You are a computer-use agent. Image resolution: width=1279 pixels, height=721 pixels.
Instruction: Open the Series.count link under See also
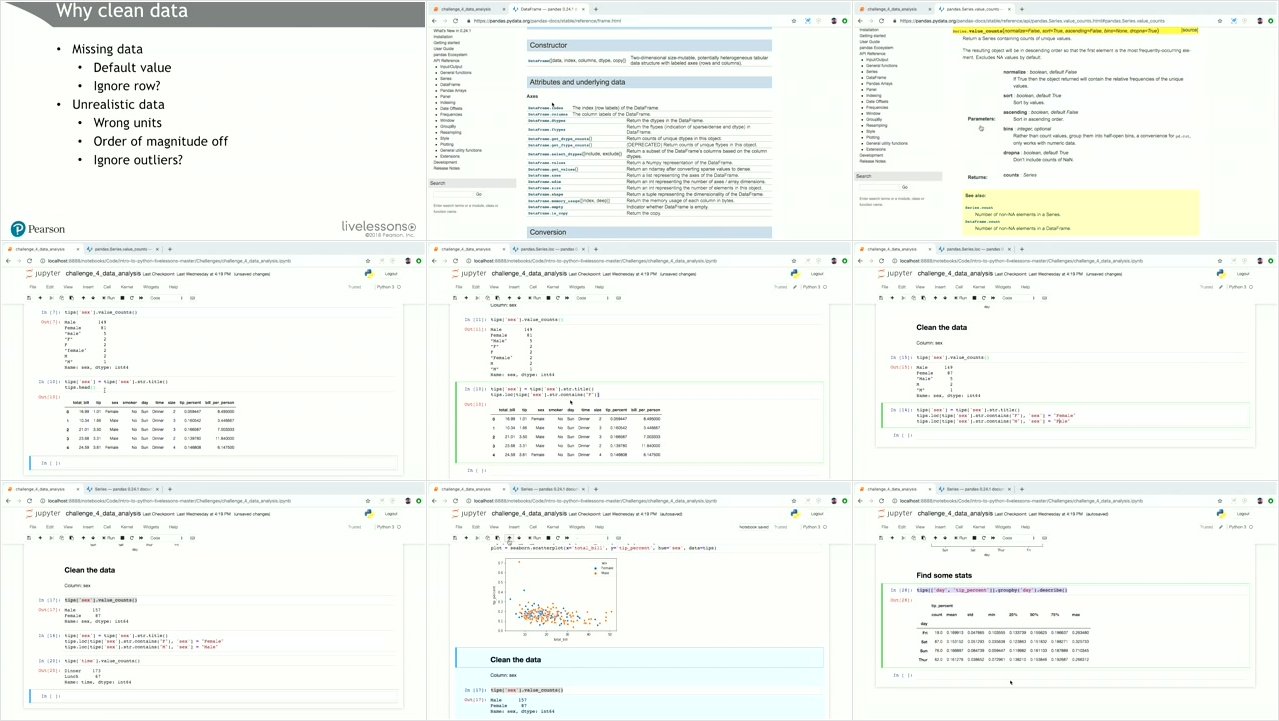[979, 208]
